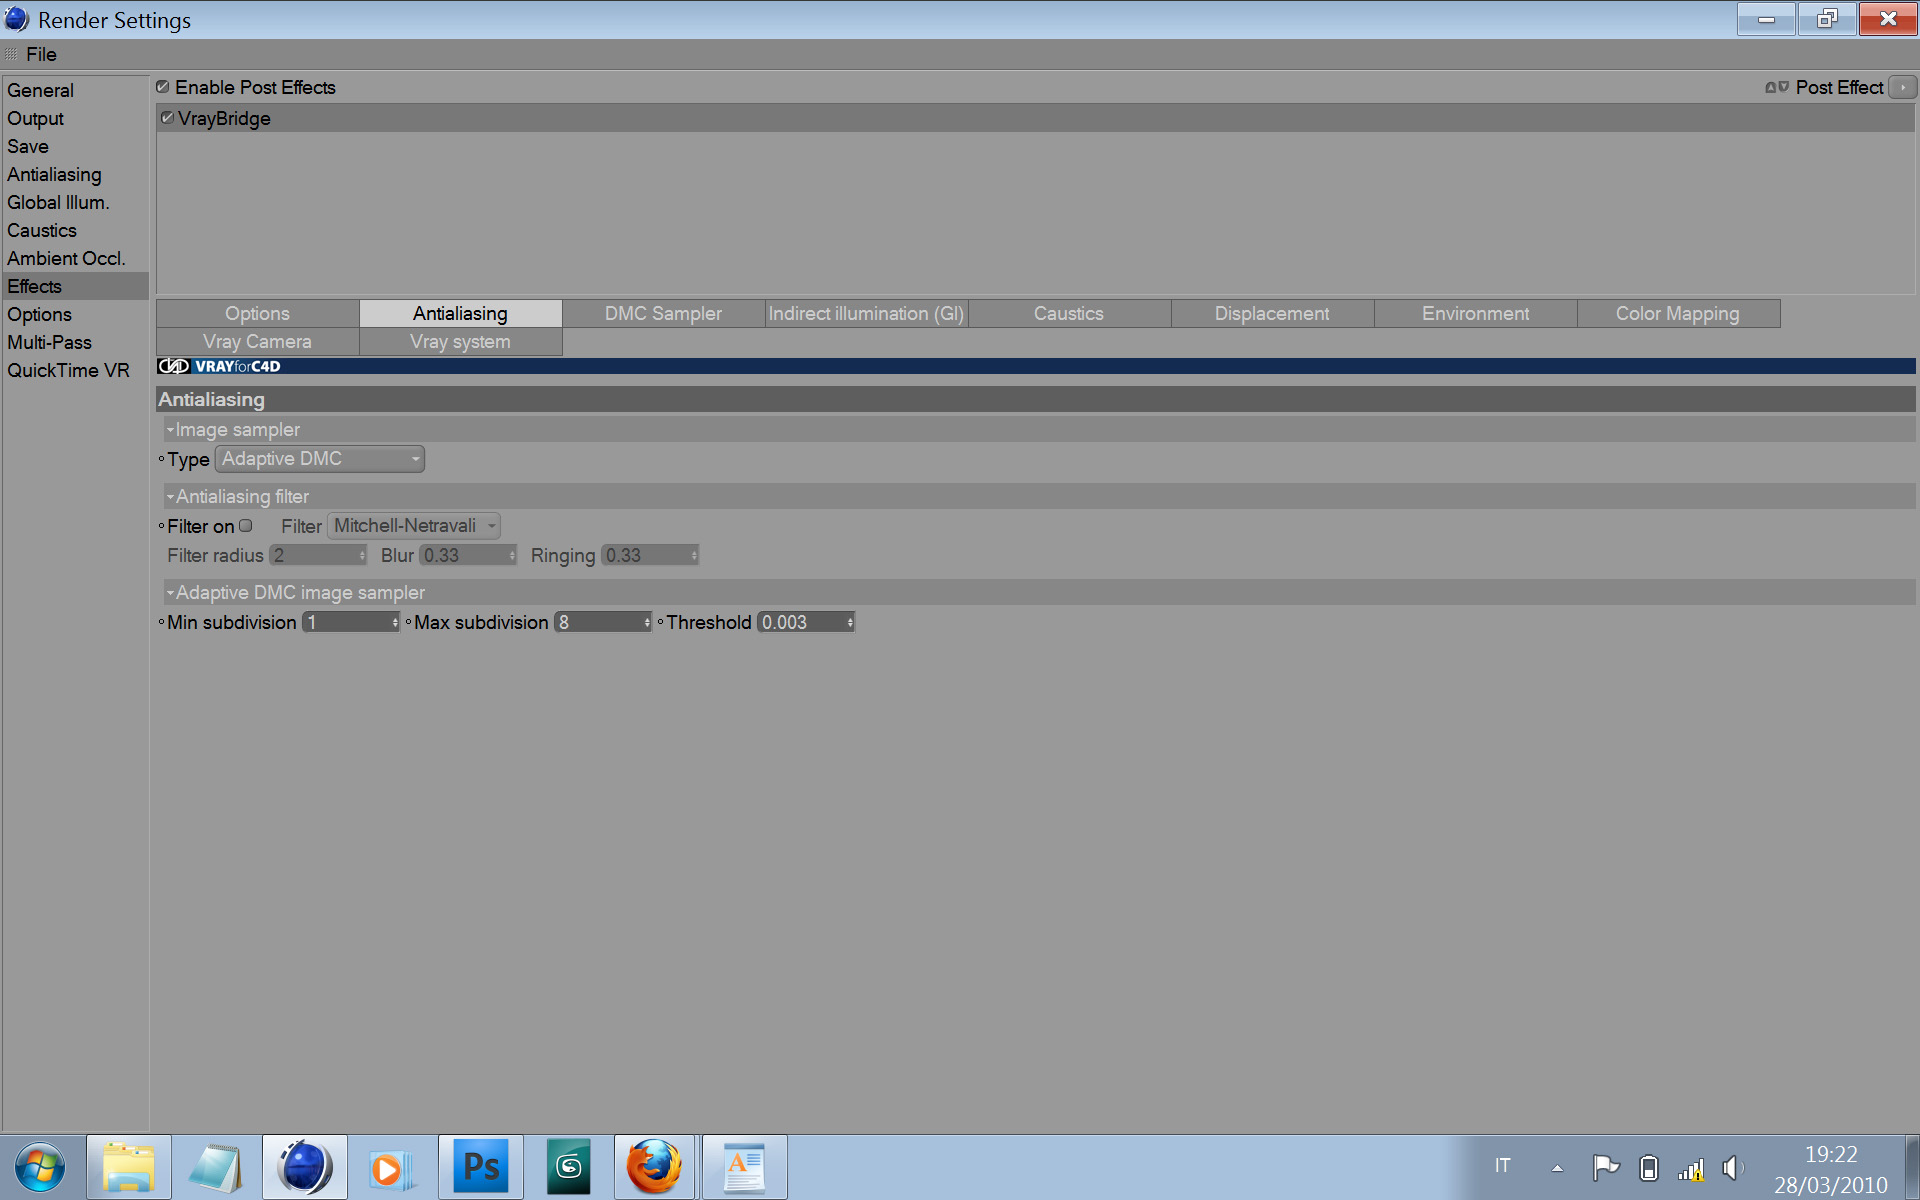Click the Firefox taskbar icon
The image size is (1920, 1200).
coord(654,1167)
